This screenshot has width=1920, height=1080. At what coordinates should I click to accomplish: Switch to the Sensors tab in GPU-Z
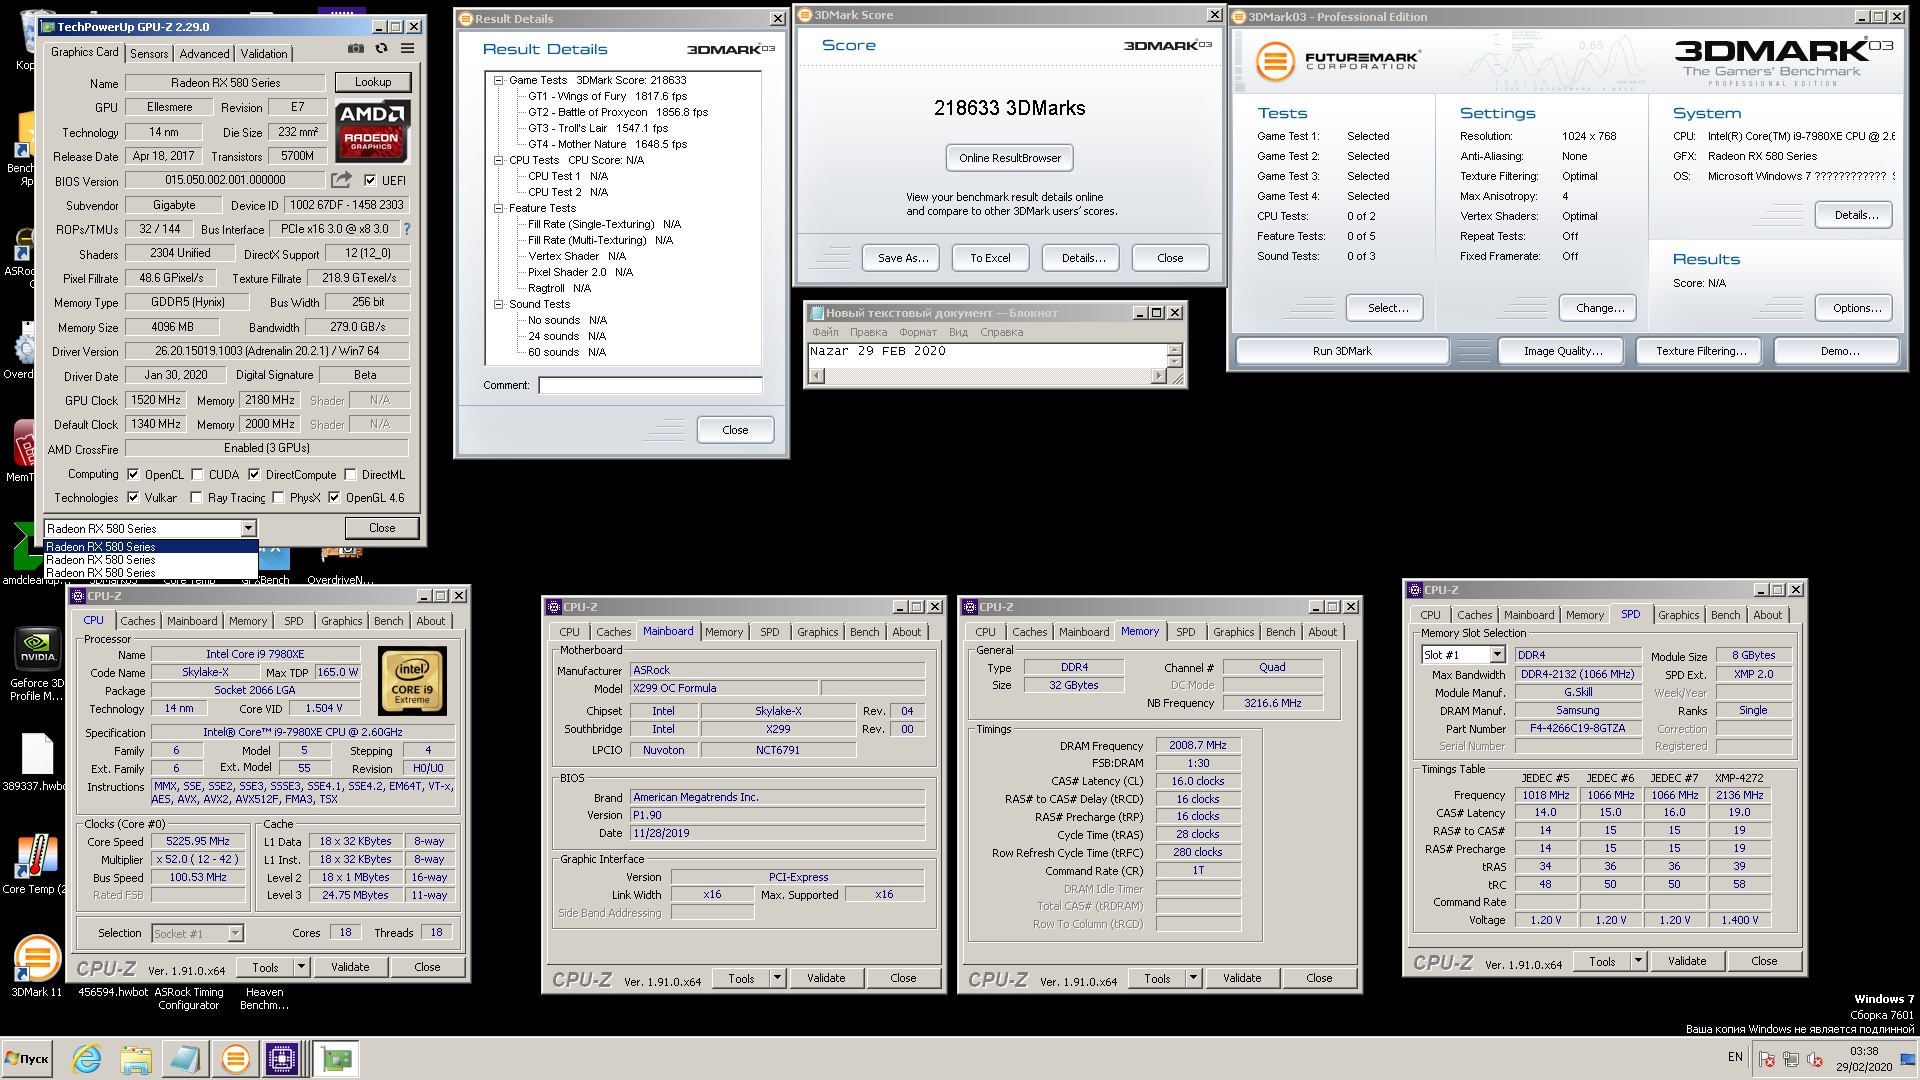[x=149, y=54]
